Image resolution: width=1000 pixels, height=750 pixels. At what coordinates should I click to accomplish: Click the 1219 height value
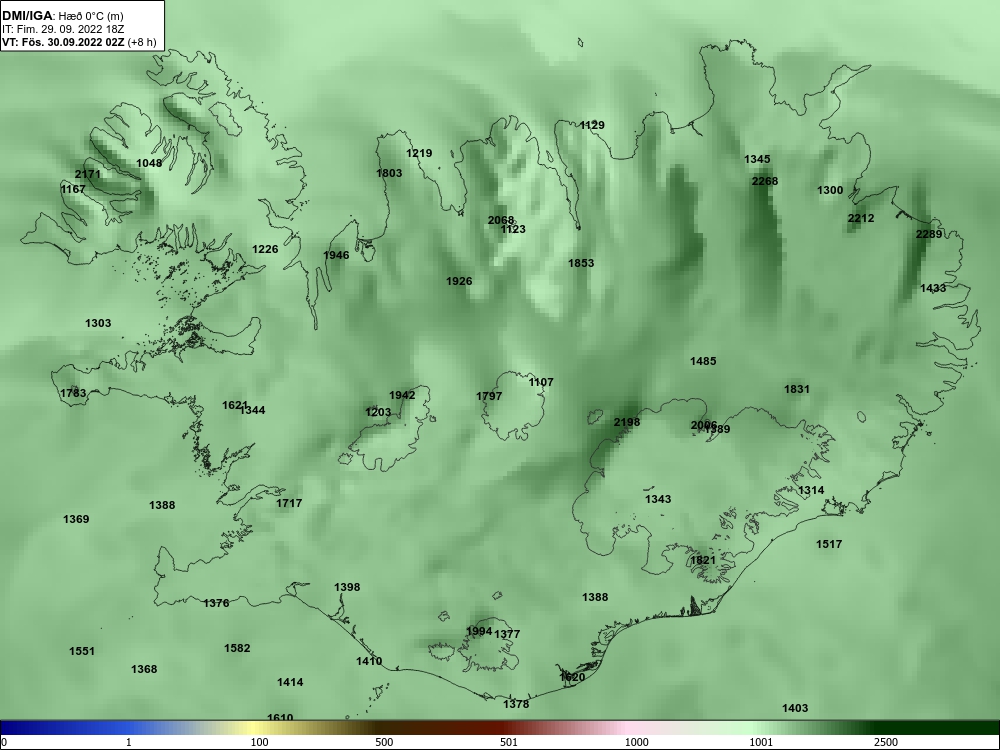[x=419, y=153]
